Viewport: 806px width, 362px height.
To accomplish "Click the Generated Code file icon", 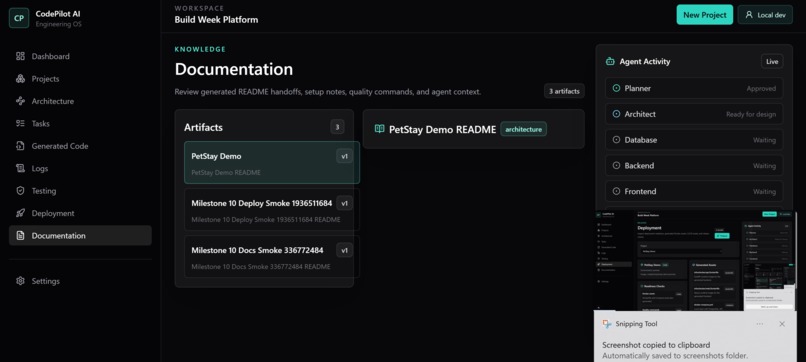I will tap(20, 146).
